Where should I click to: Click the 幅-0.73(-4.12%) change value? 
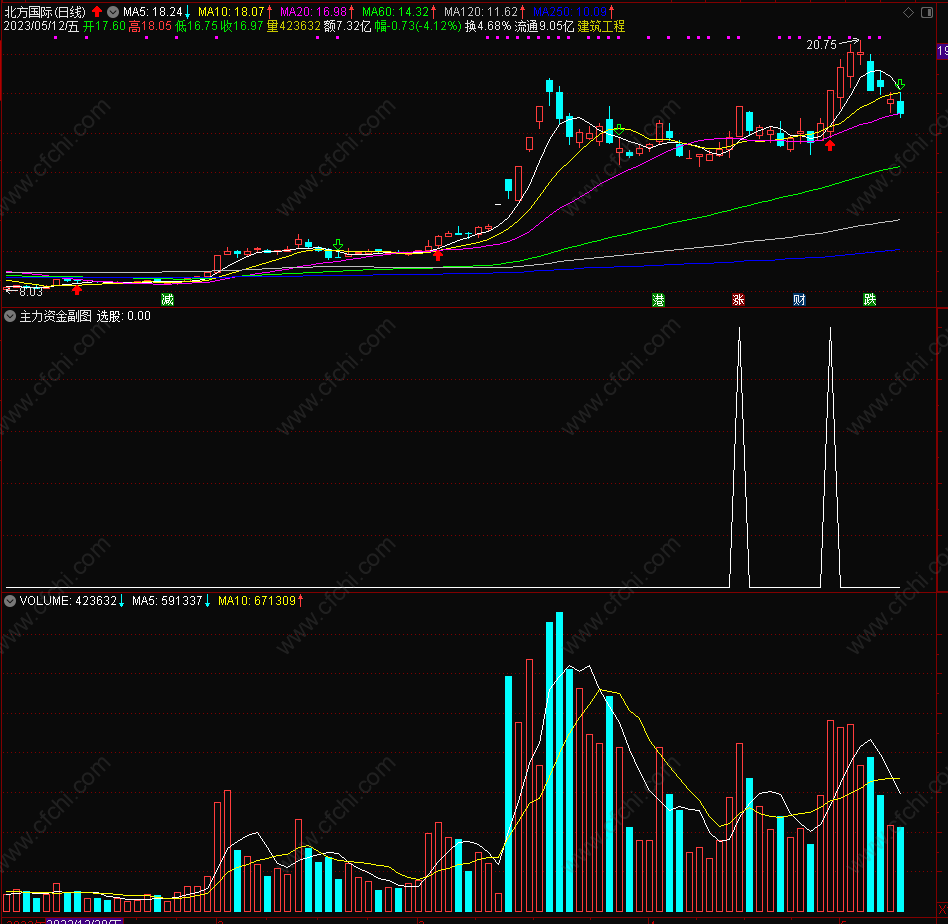pos(418,26)
